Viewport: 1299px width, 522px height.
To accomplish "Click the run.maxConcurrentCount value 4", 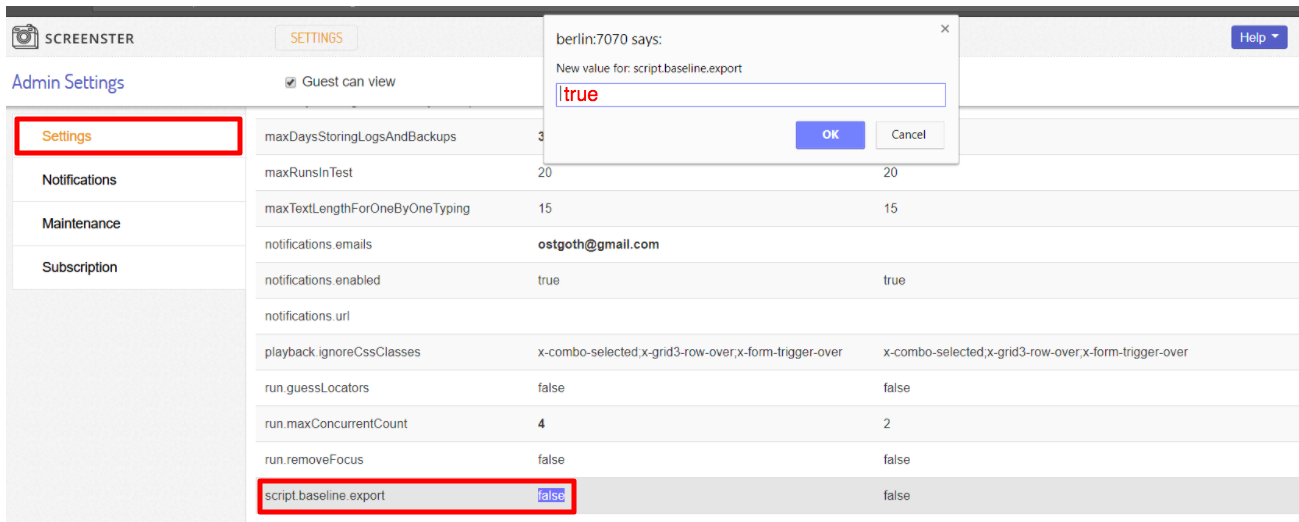I will point(541,424).
